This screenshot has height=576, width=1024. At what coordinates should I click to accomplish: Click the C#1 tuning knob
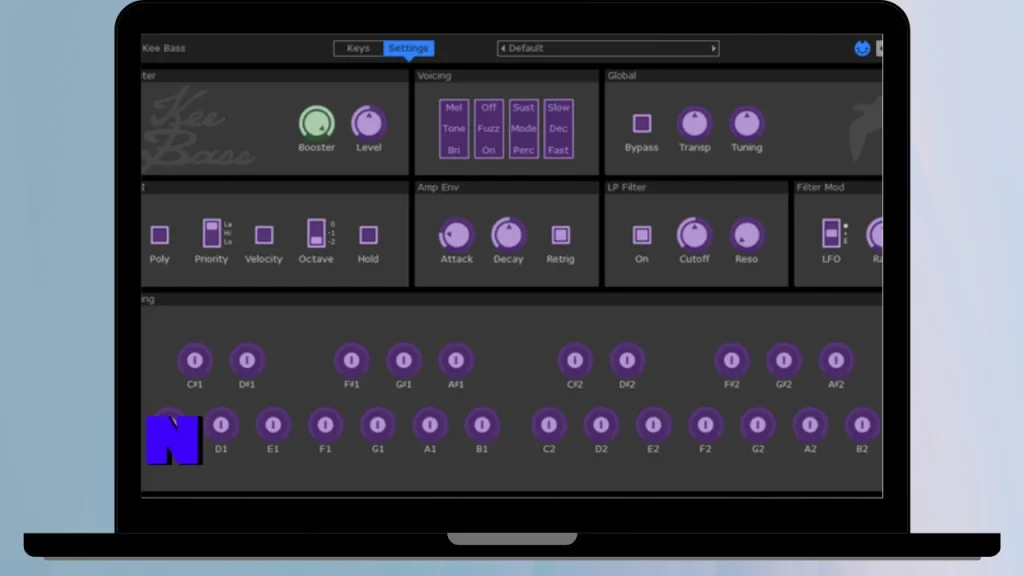coord(195,360)
